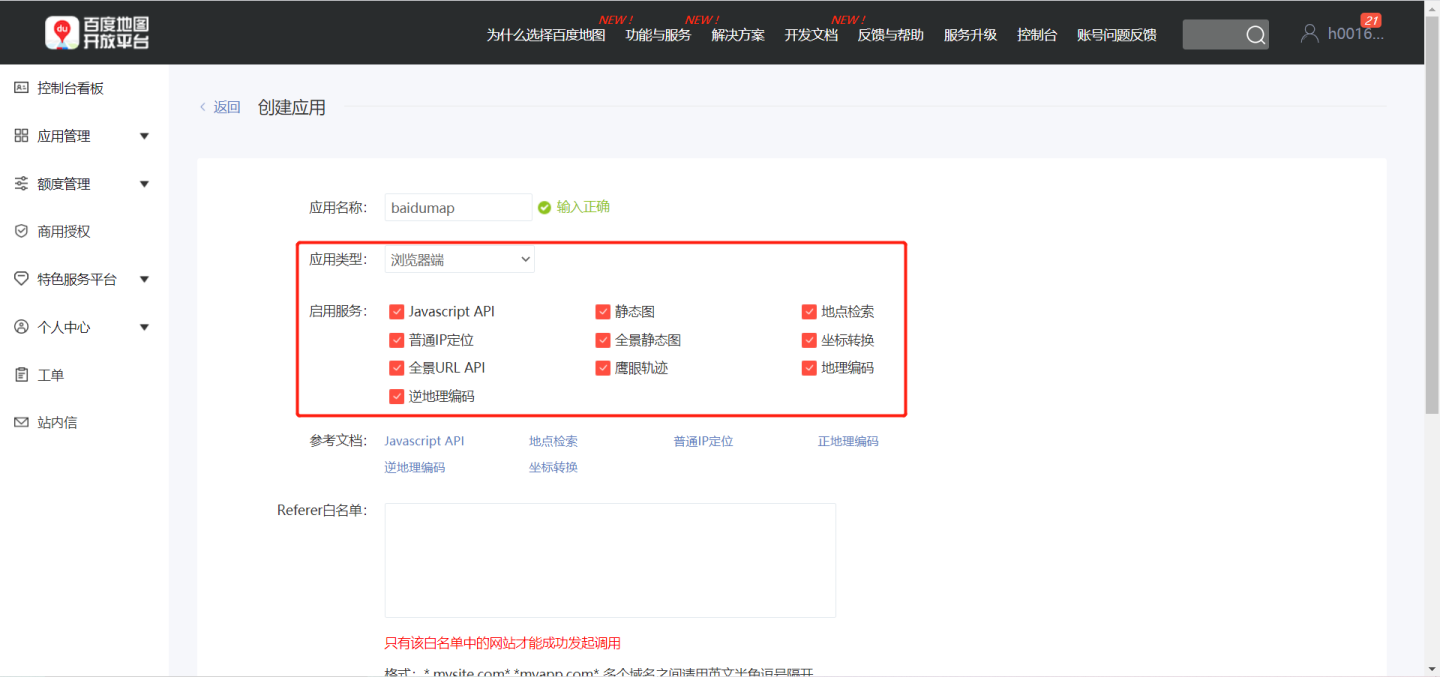Click the search magnifier icon in header

tap(1255, 35)
